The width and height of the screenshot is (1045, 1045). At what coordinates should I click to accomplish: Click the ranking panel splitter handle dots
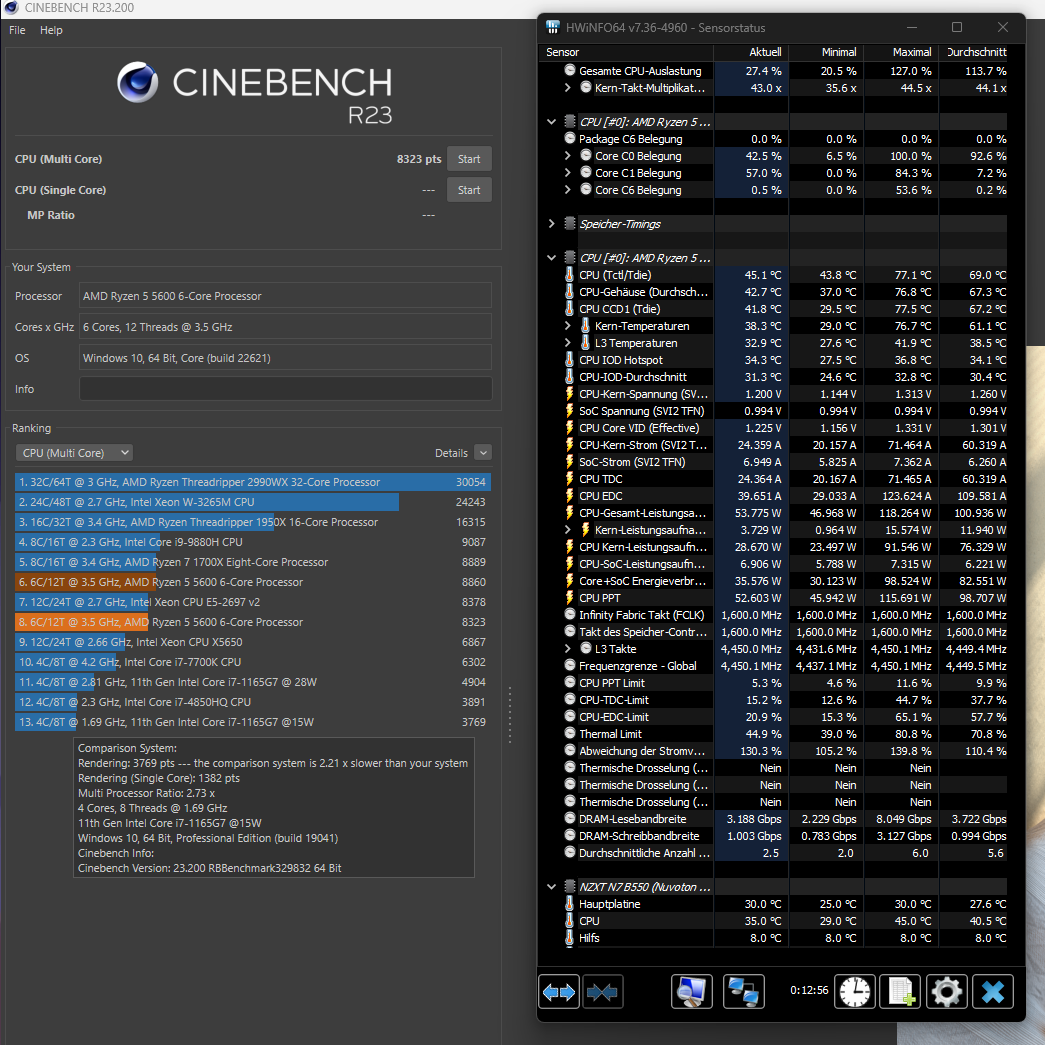509,715
